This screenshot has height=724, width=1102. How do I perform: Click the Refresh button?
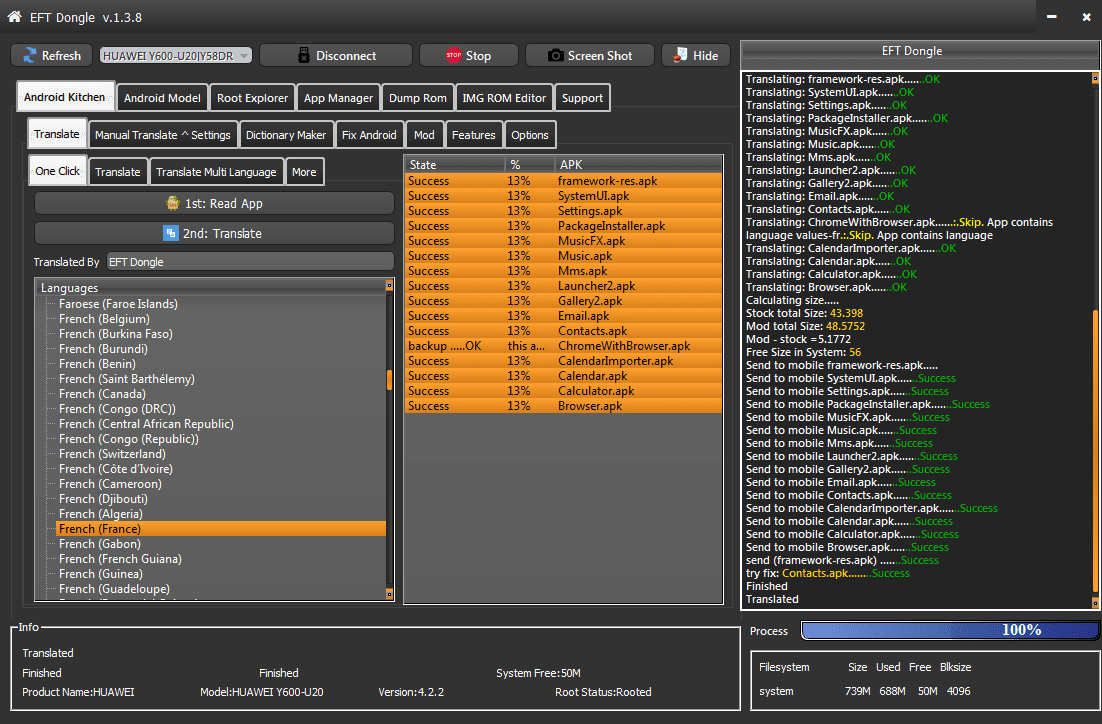point(51,56)
